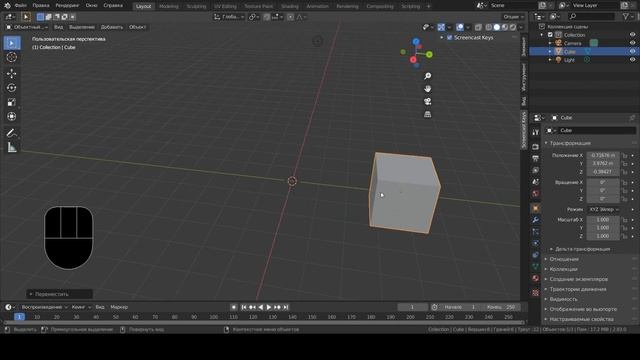
Task: Select the Measure tool
Action: click(12, 147)
